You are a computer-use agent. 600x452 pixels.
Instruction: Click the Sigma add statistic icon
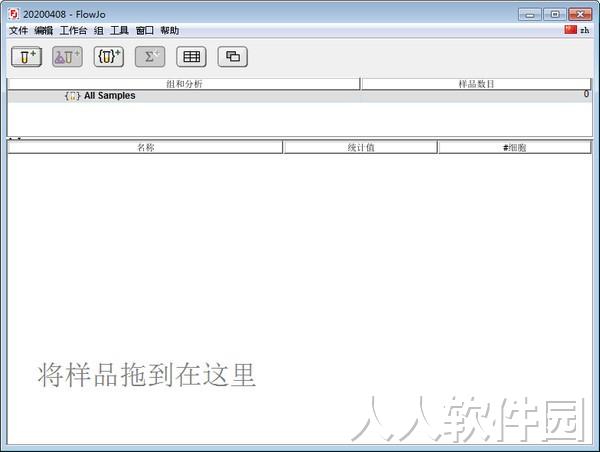[x=150, y=57]
